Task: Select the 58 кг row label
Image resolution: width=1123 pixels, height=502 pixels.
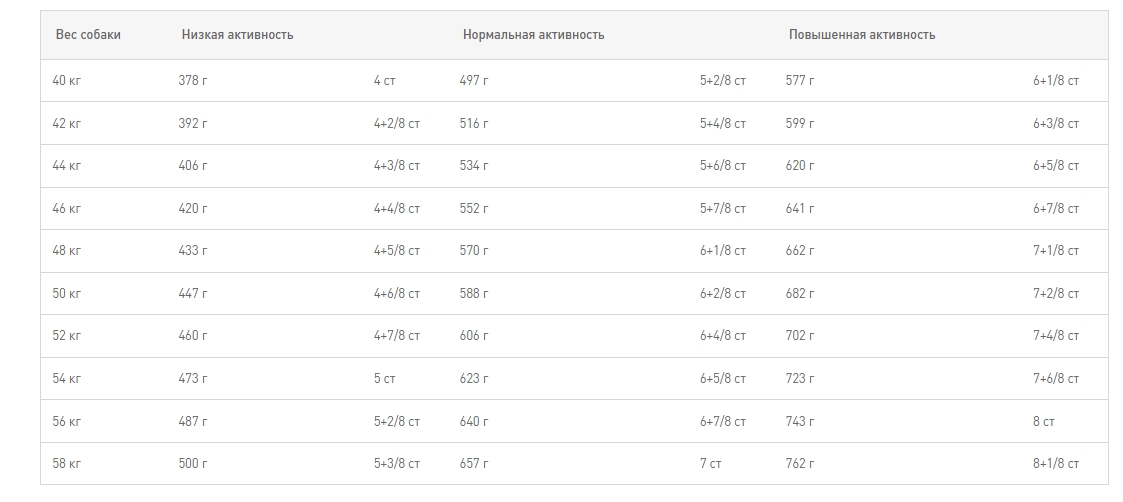Action: [x=67, y=465]
